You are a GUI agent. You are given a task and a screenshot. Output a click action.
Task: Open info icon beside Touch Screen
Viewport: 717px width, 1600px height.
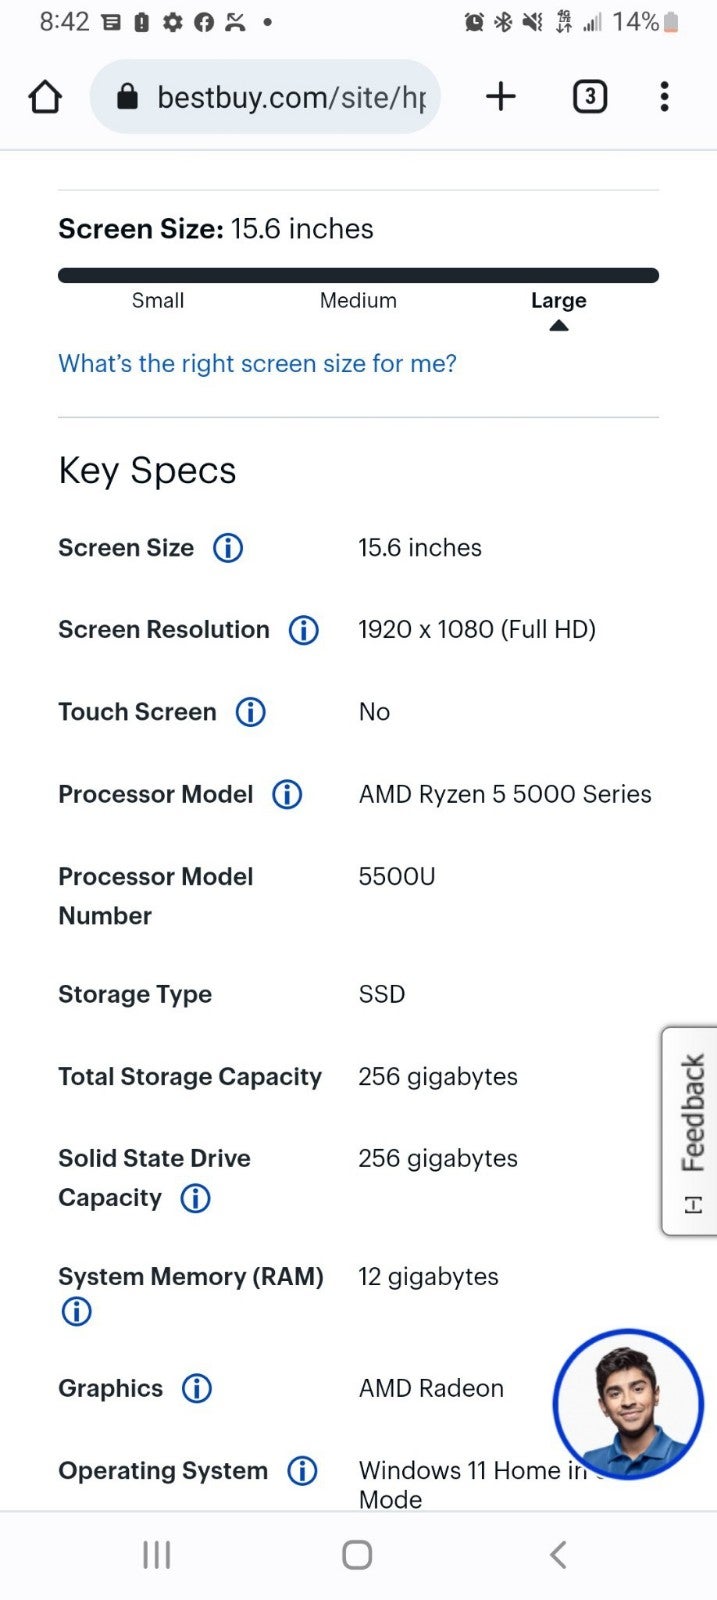pyautogui.click(x=250, y=712)
